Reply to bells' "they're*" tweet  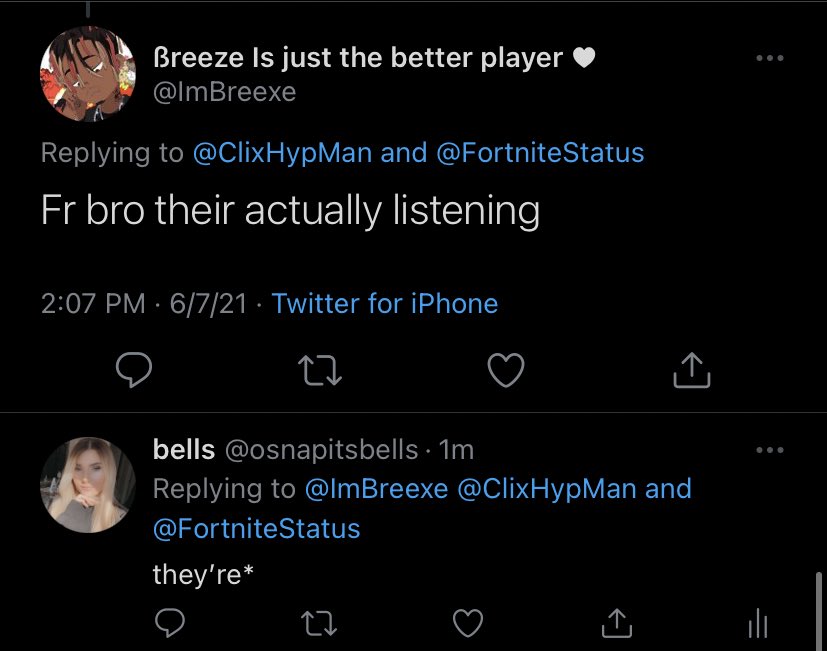[168, 624]
